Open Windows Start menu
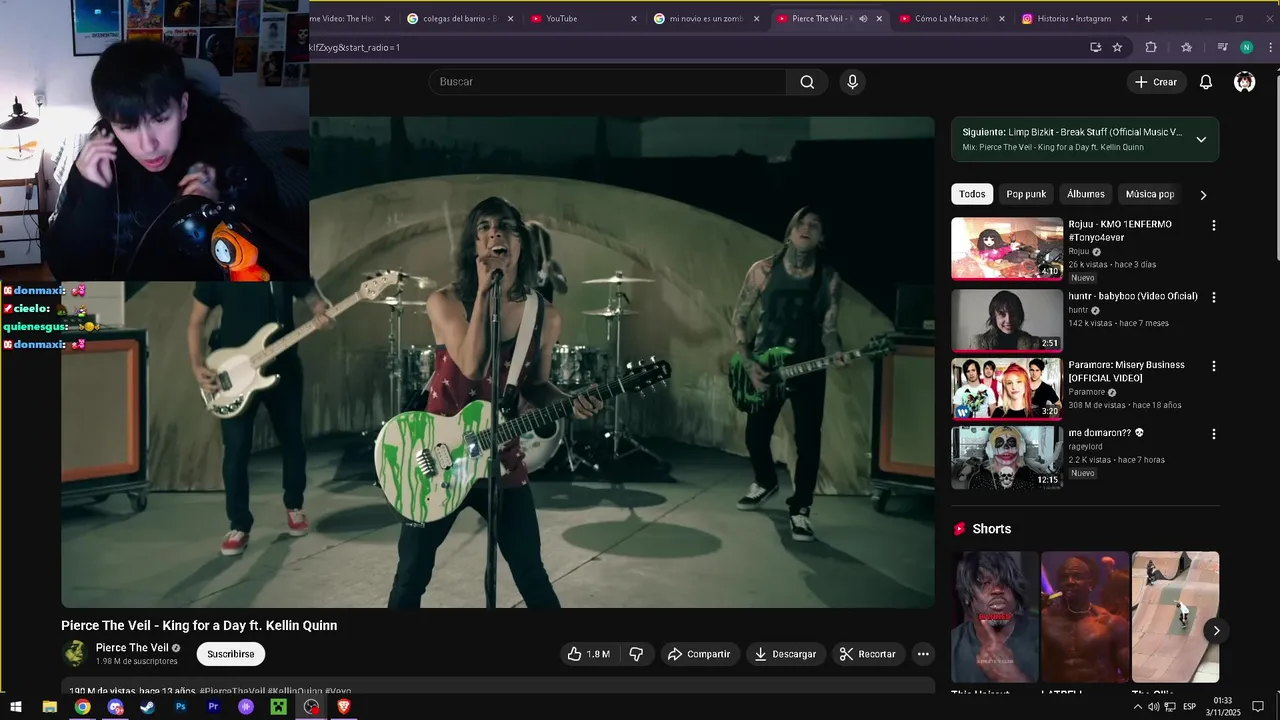Image resolution: width=1280 pixels, height=720 pixels. (x=16, y=707)
